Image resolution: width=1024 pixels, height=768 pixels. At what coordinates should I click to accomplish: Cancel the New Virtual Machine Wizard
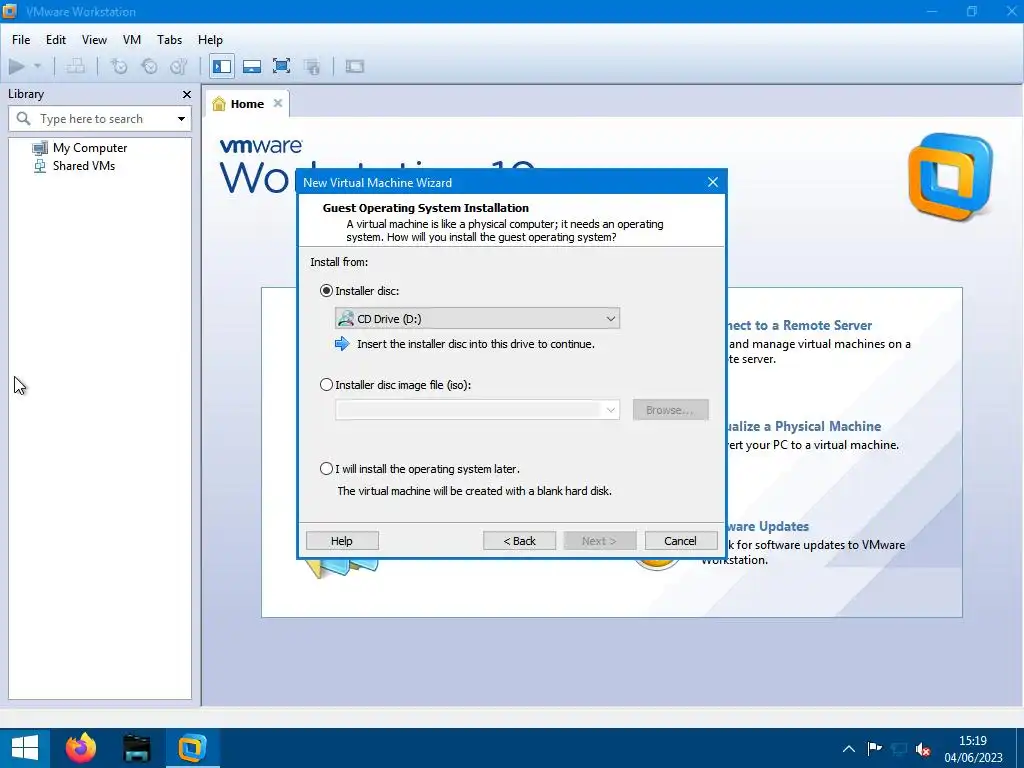coord(680,541)
